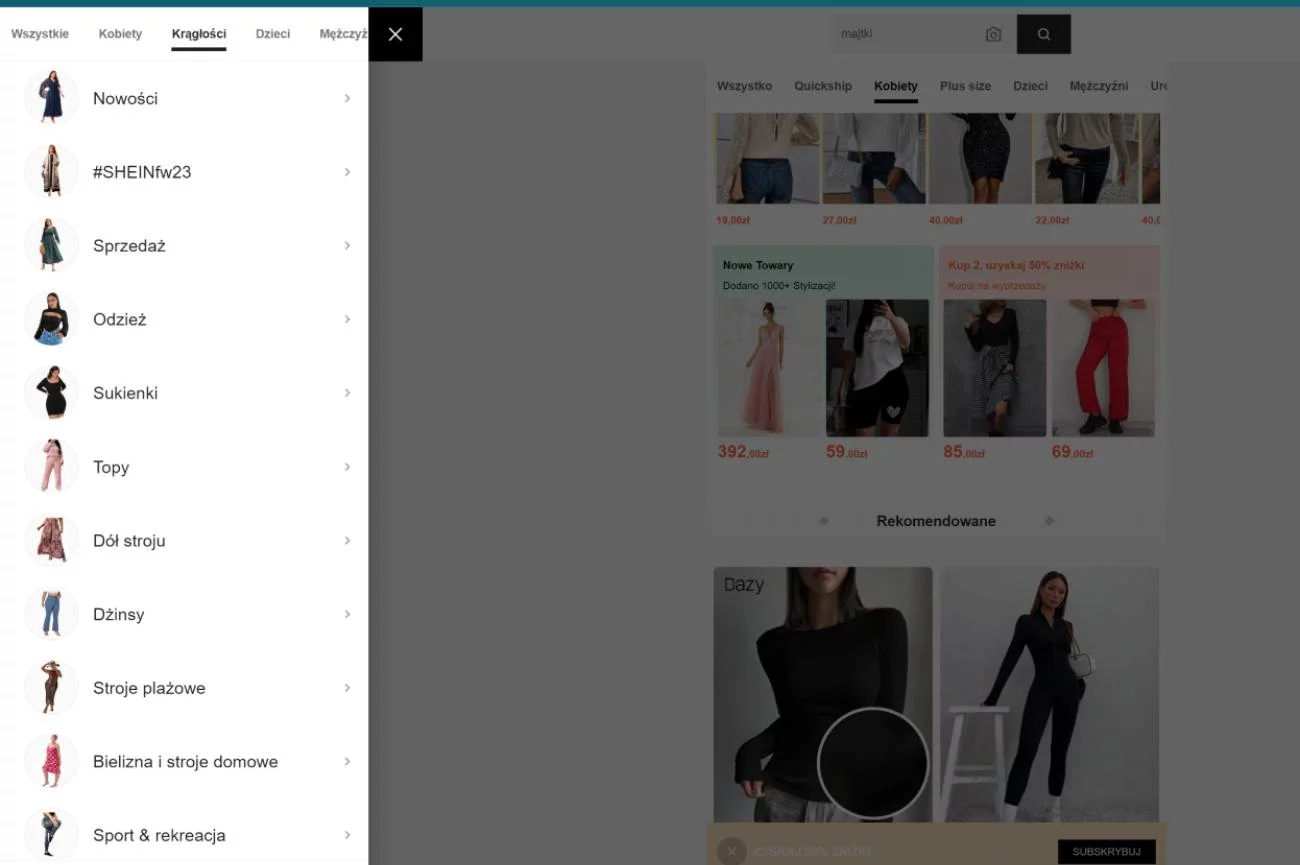Screen dimensions: 1300x865
Task: Dismiss the discount banner with X icon
Action: point(732,851)
